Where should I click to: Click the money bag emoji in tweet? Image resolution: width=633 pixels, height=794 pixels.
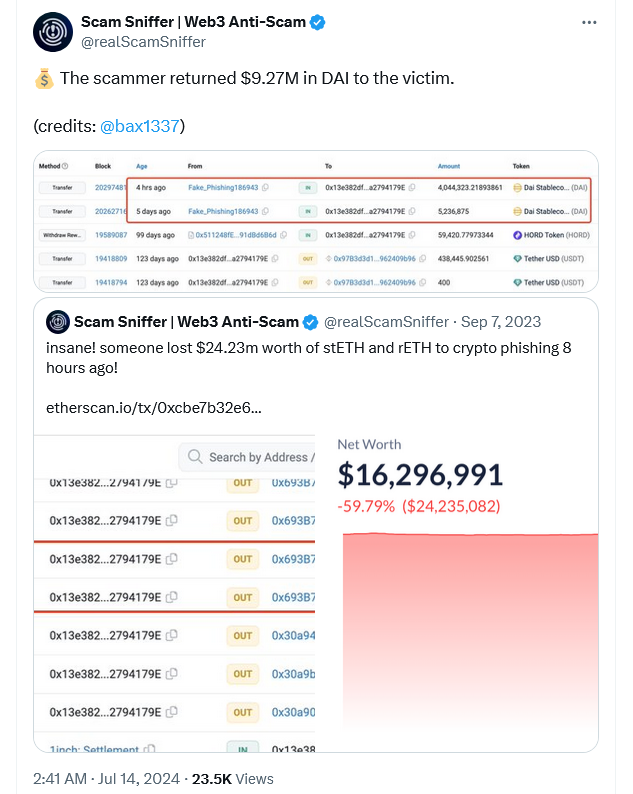(x=44, y=78)
